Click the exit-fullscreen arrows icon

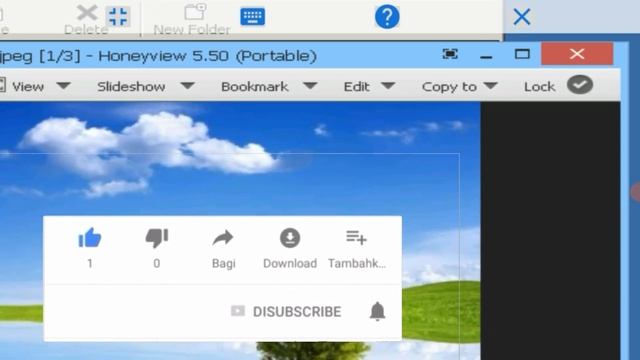[118, 17]
